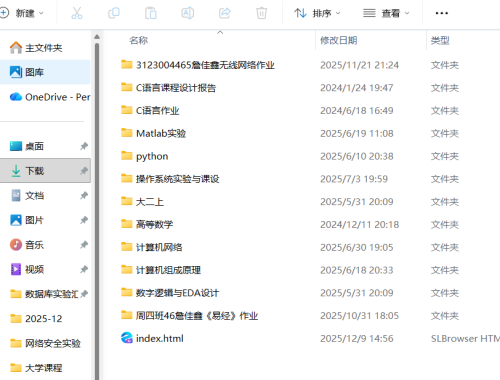Click scroll-up arrow of navigation pane
The height and width of the screenshot is (380, 500).
[97, 37]
